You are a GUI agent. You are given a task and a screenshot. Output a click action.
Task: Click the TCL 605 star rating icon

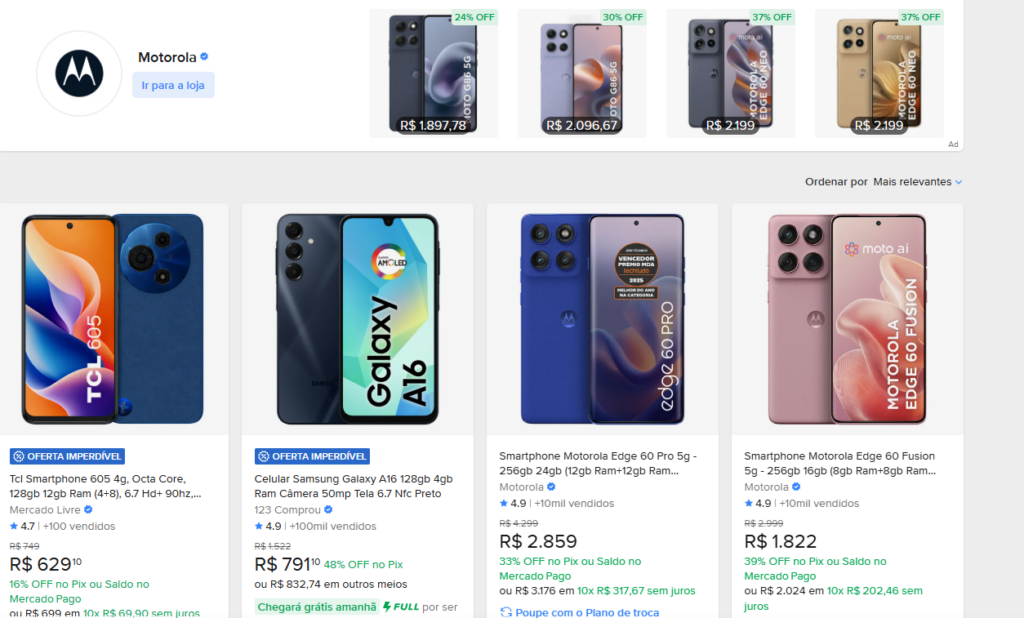click(14, 526)
